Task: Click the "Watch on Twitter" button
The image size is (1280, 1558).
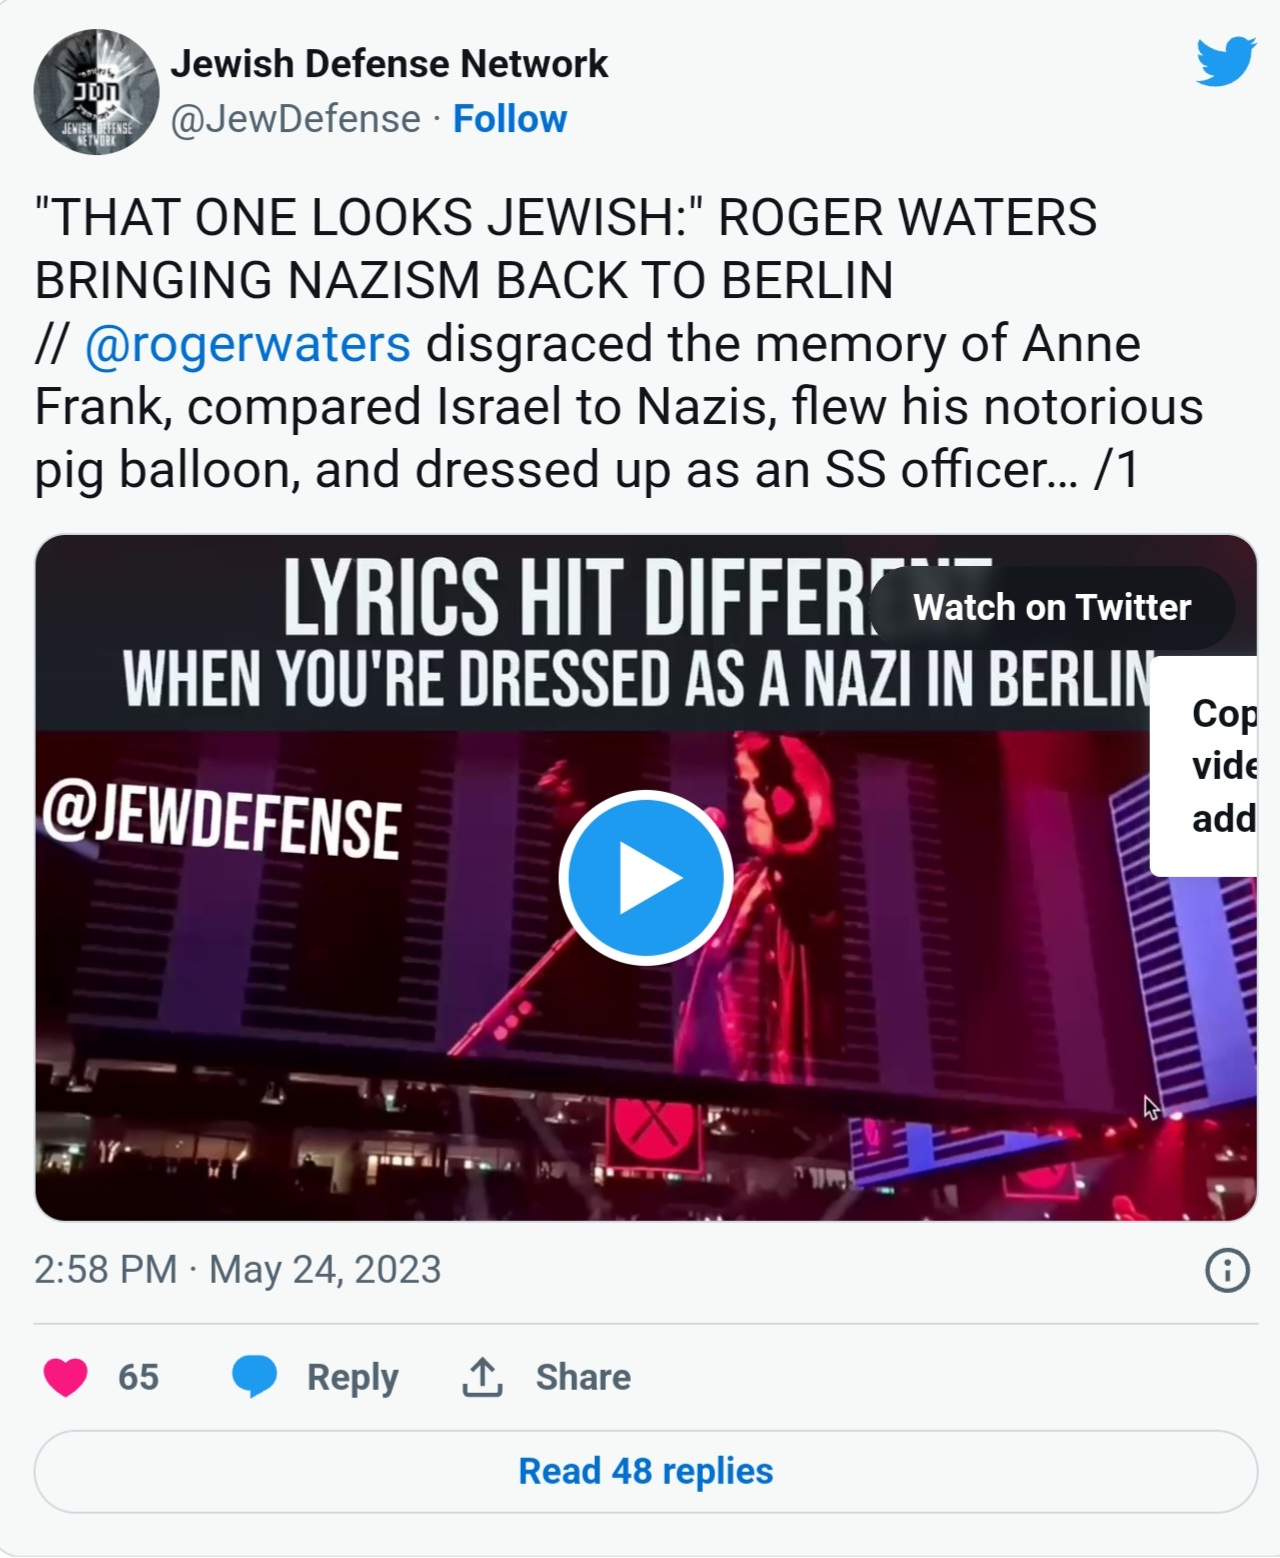Action: coord(1051,607)
